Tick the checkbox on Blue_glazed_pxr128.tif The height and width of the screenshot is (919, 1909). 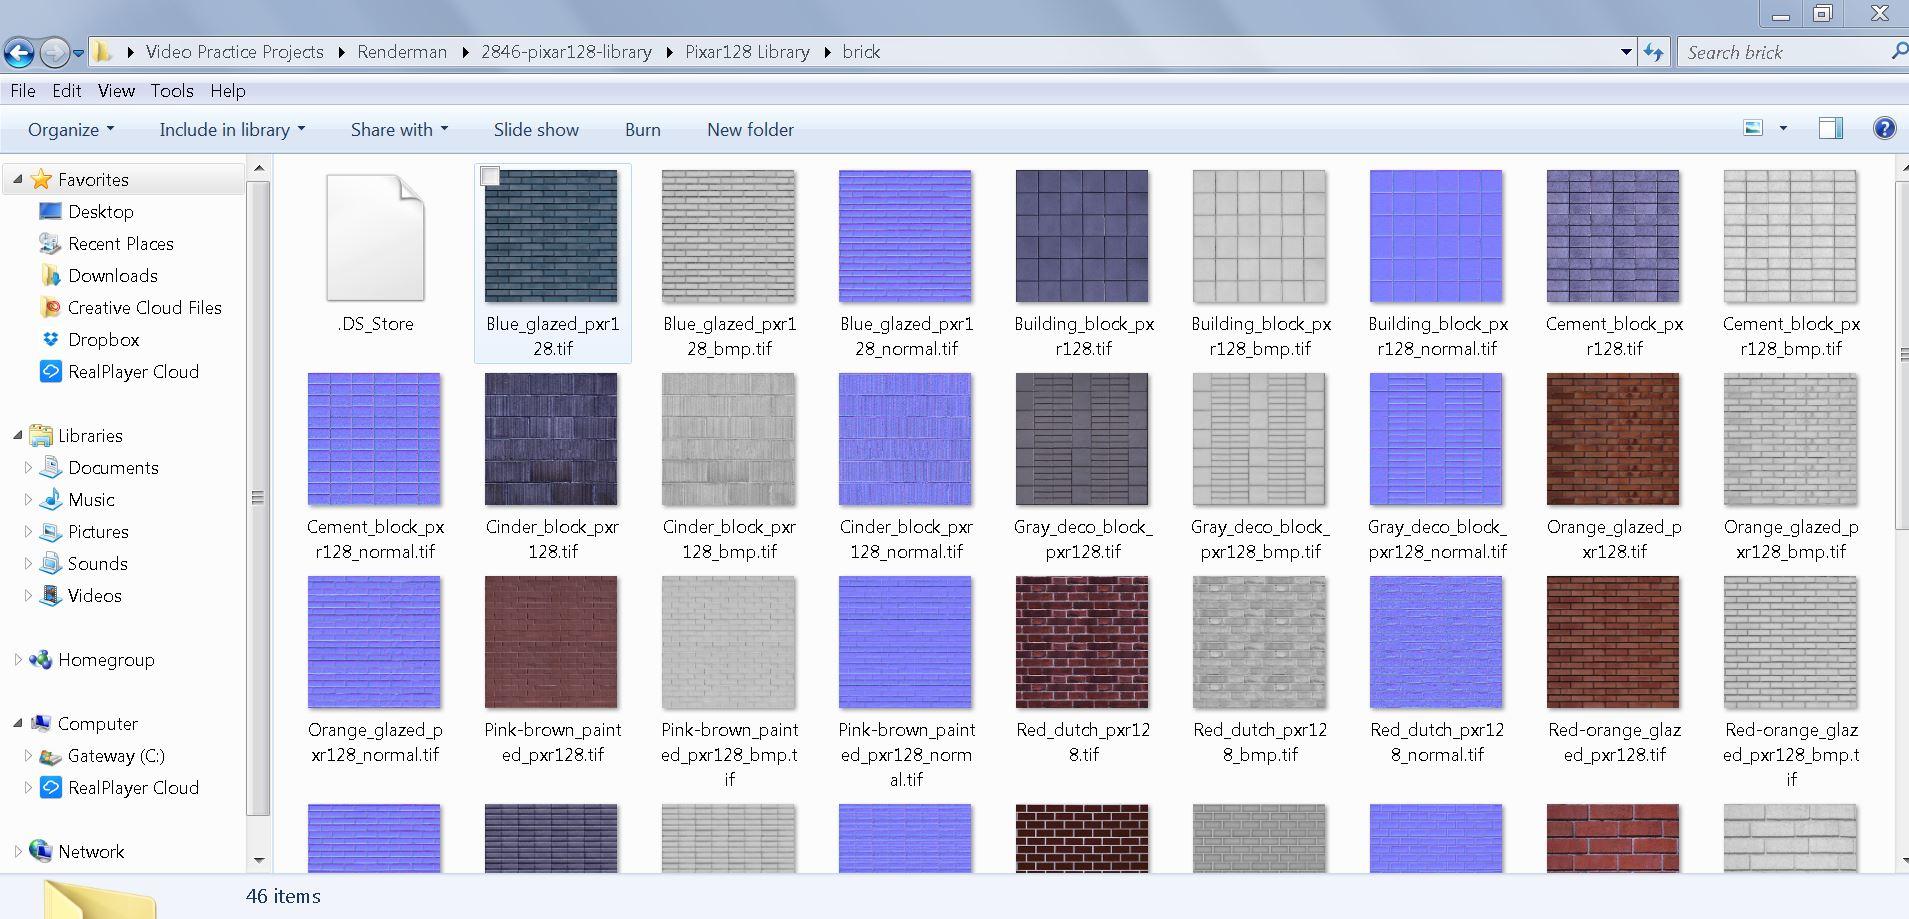(x=490, y=177)
